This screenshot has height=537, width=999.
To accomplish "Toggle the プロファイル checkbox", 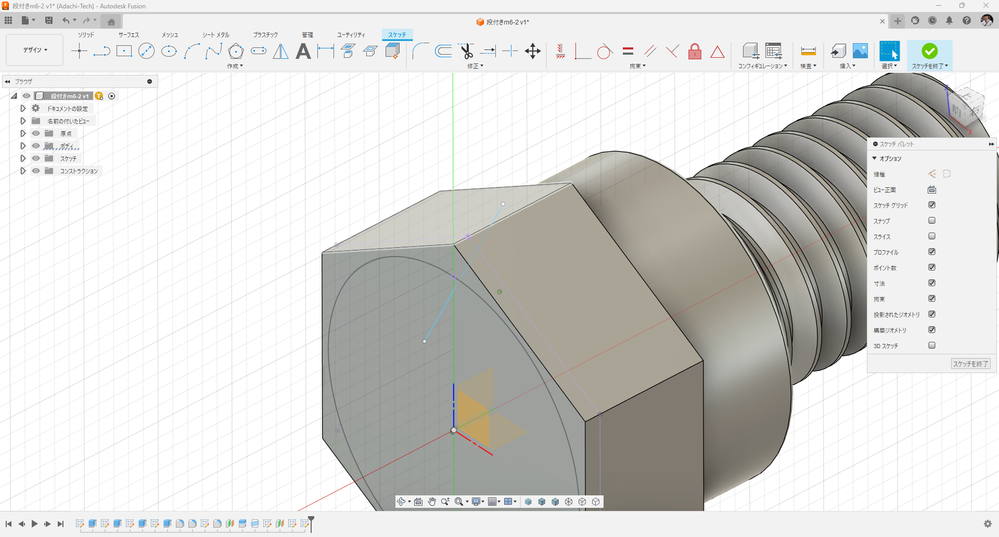I will 931,252.
